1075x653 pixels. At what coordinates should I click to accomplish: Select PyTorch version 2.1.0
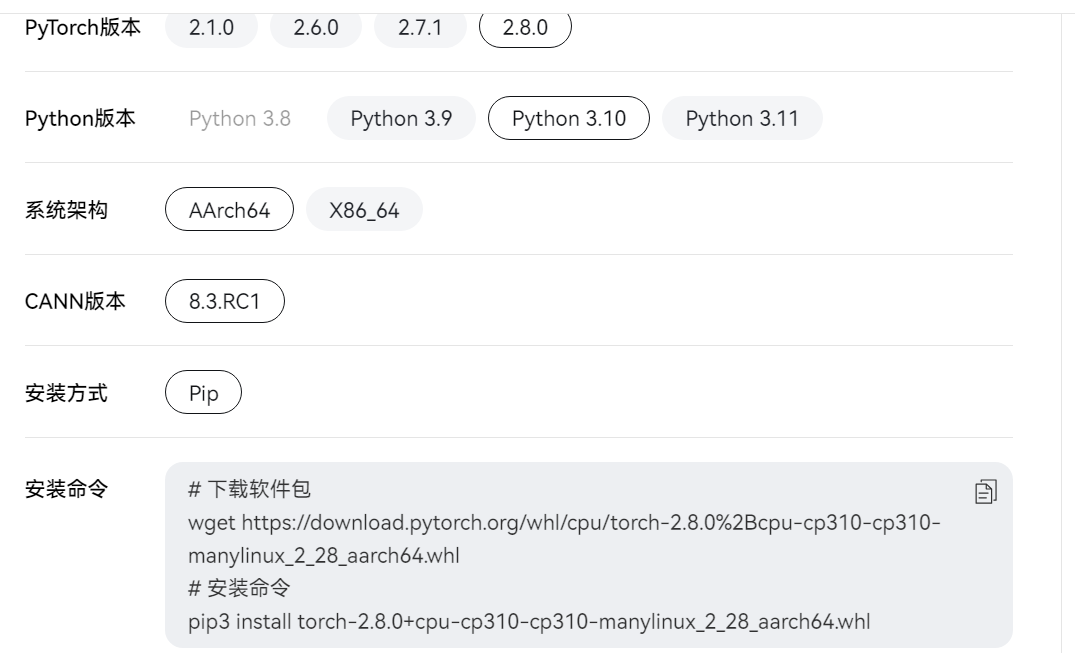(x=211, y=27)
